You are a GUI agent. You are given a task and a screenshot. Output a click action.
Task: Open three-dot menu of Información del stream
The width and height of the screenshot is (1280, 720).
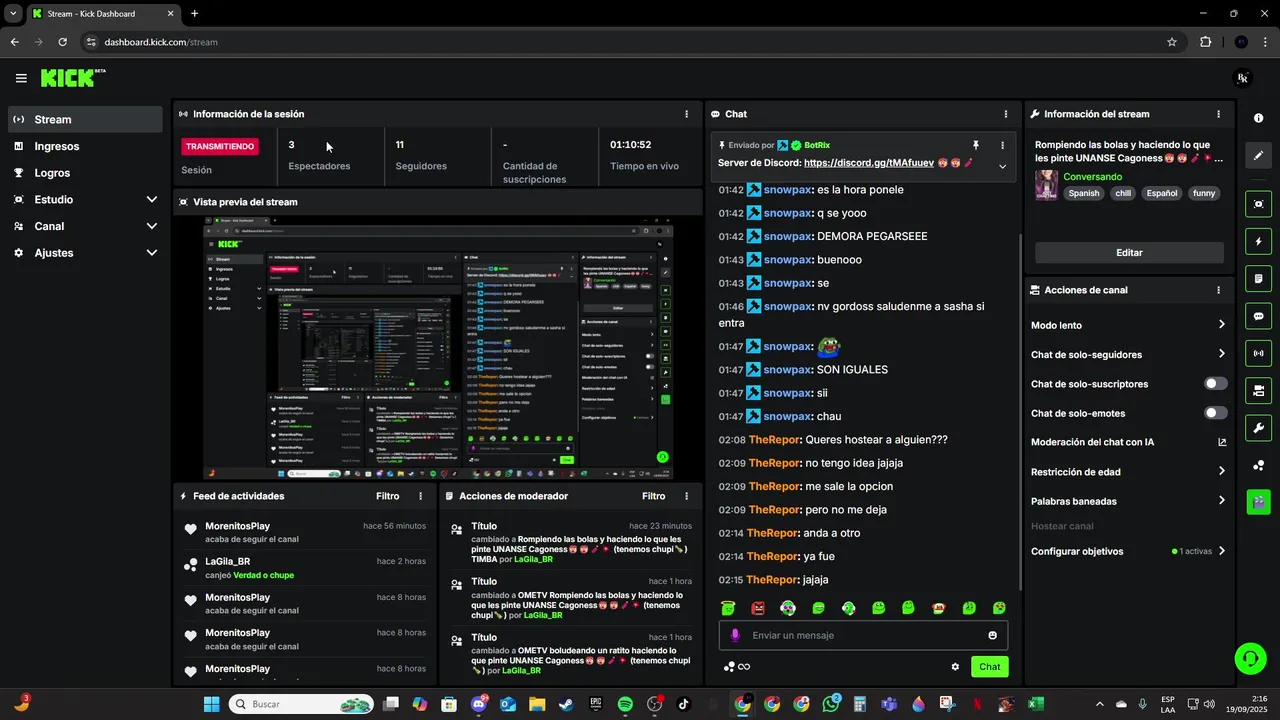point(1218,114)
